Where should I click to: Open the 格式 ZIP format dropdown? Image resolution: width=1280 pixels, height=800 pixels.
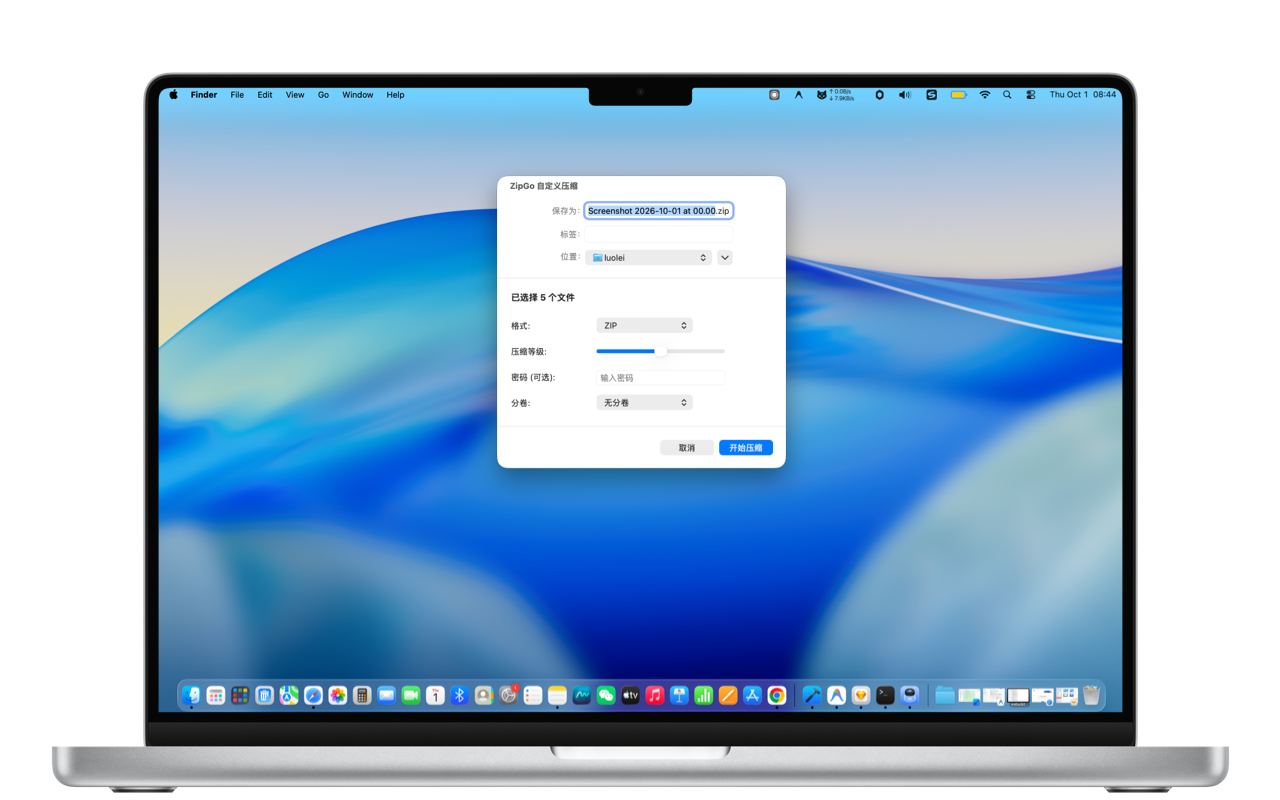click(644, 326)
